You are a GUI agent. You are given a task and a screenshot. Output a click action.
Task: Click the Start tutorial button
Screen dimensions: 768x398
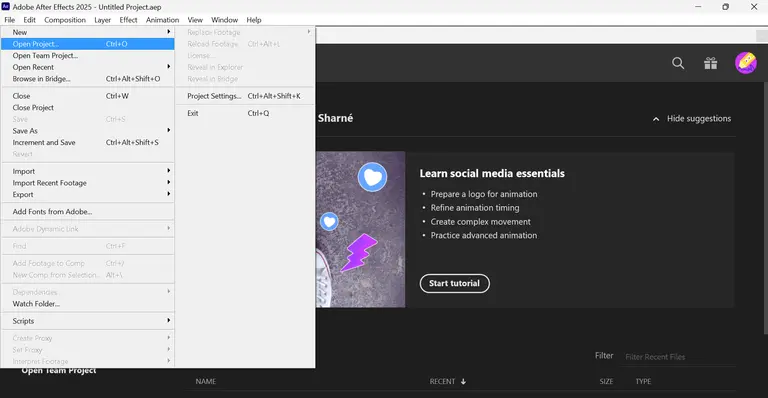(455, 283)
